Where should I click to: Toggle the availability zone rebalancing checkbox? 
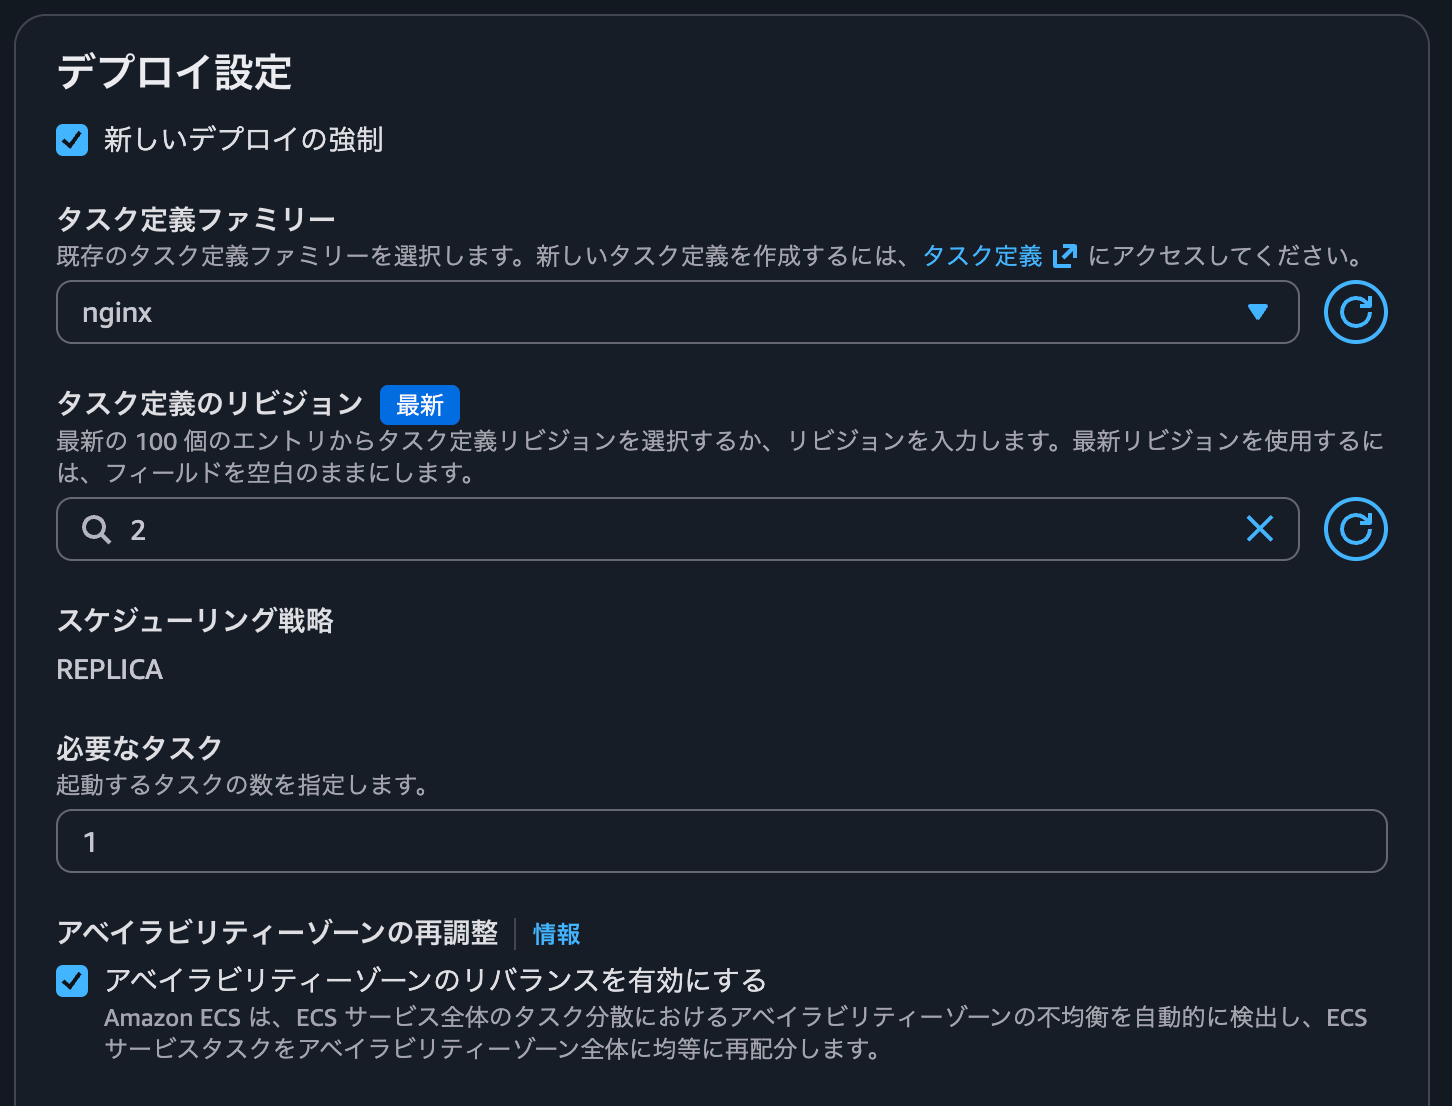(x=71, y=981)
